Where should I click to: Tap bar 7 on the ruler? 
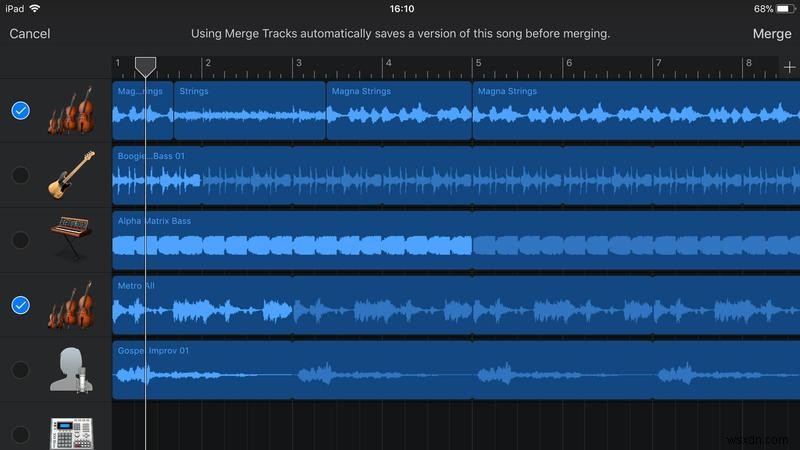pyautogui.click(x=659, y=63)
